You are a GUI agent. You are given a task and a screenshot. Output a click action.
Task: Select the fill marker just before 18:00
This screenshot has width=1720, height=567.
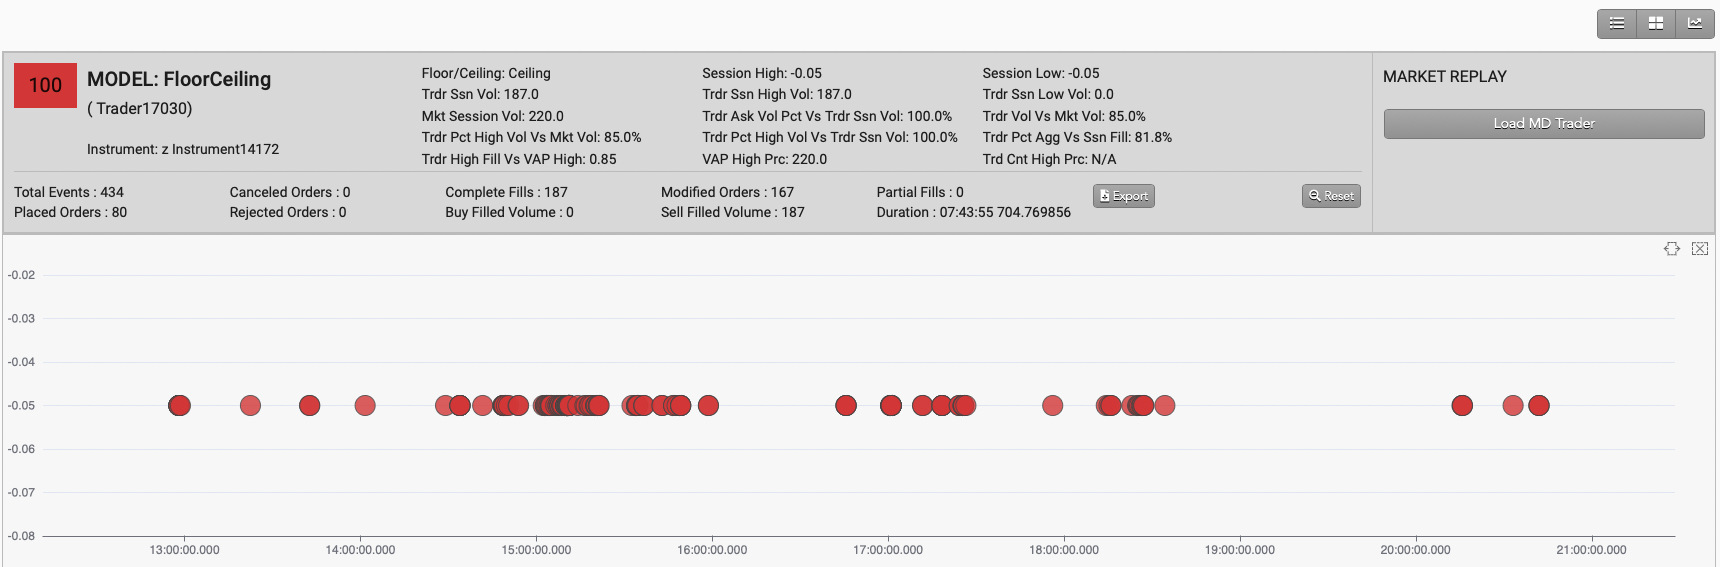(1052, 405)
